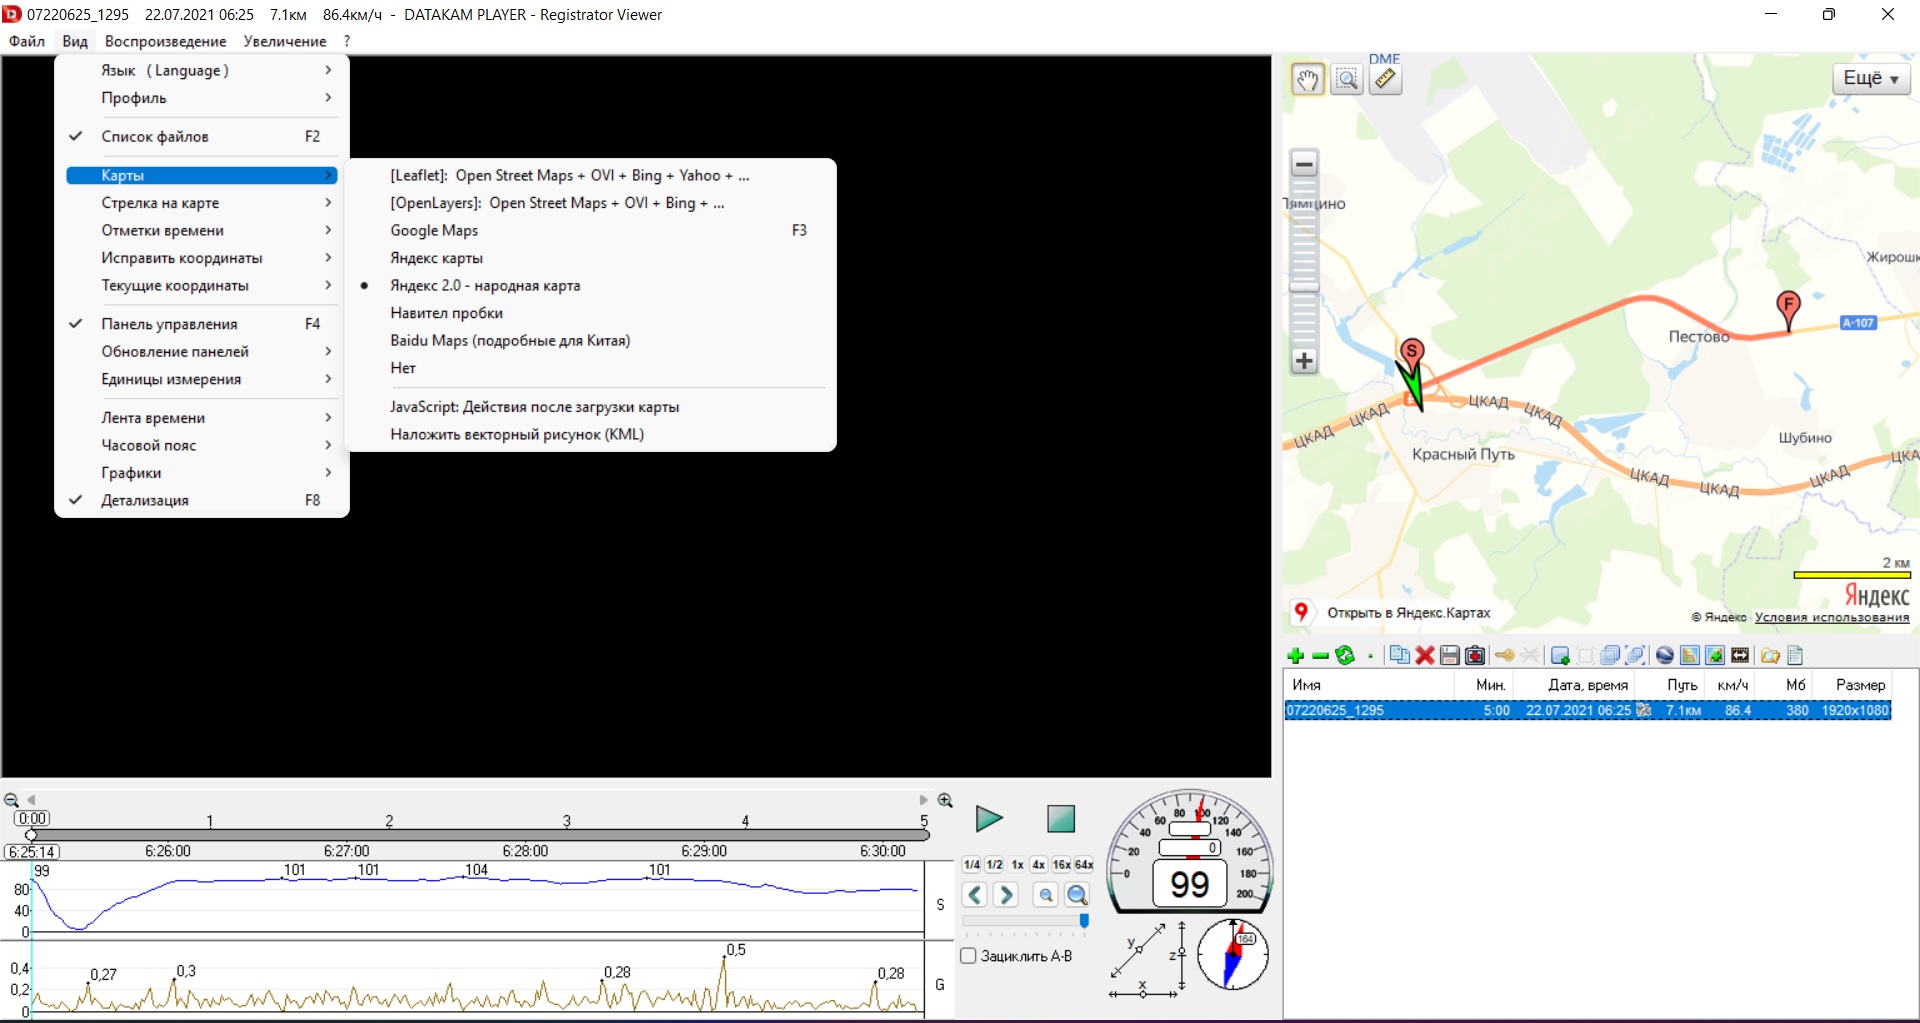Step to the previous frame arrow
The width and height of the screenshot is (1920, 1023).
pos(975,895)
